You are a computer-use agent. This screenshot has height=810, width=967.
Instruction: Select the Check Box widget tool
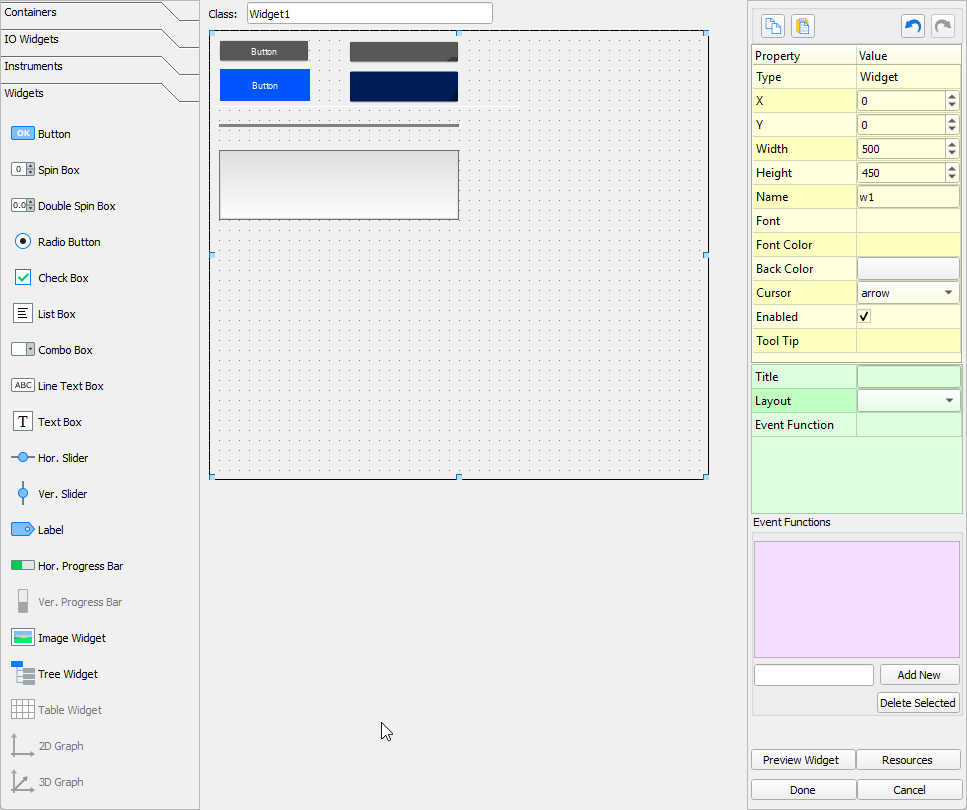pos(63,277)
